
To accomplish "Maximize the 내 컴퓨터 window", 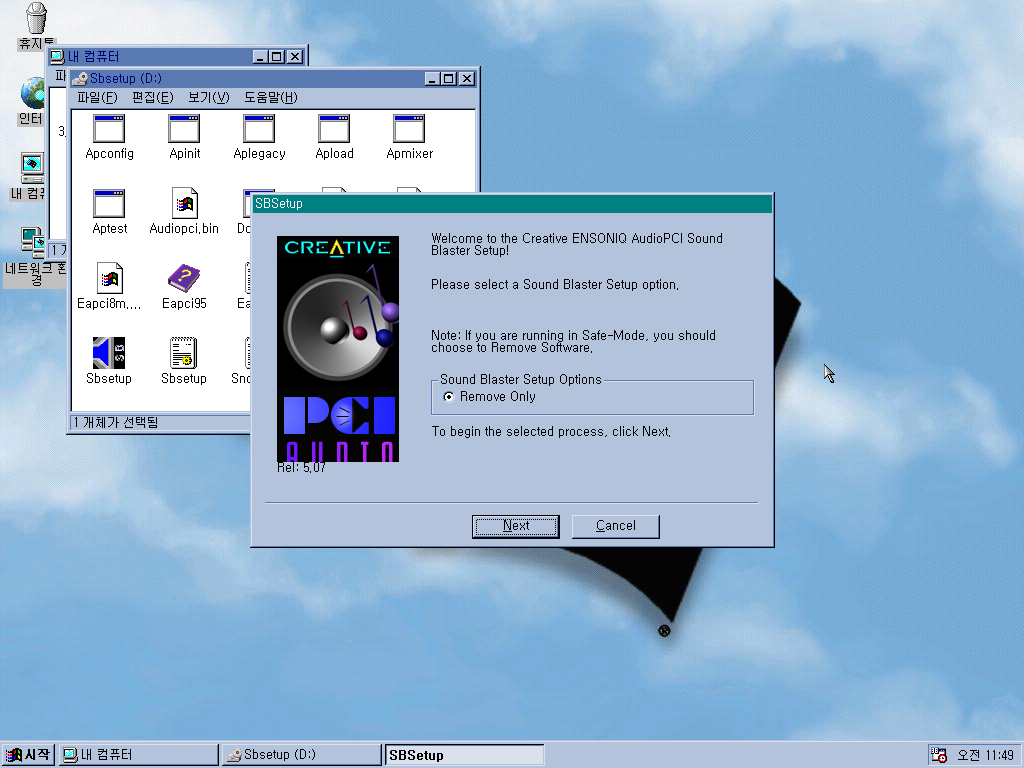I will (276, 57).
